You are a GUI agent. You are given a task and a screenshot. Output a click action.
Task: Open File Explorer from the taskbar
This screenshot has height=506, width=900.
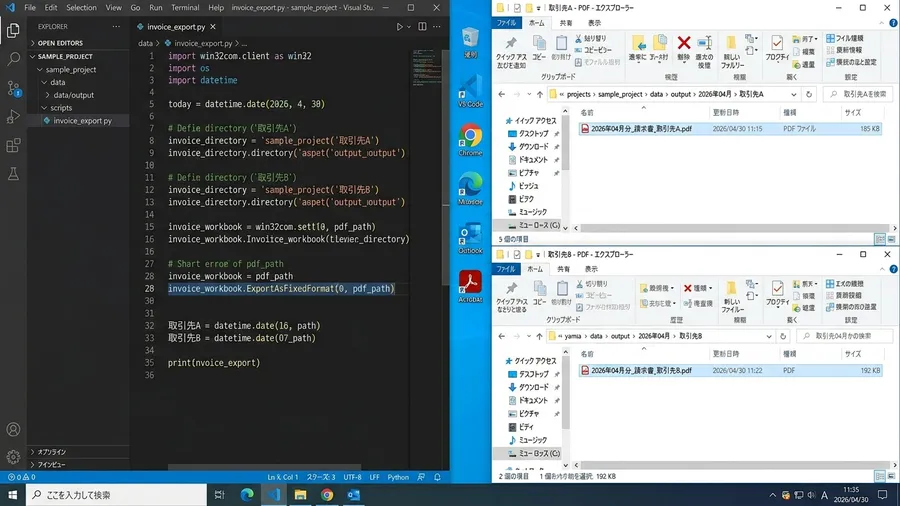[x=300, y=495]
